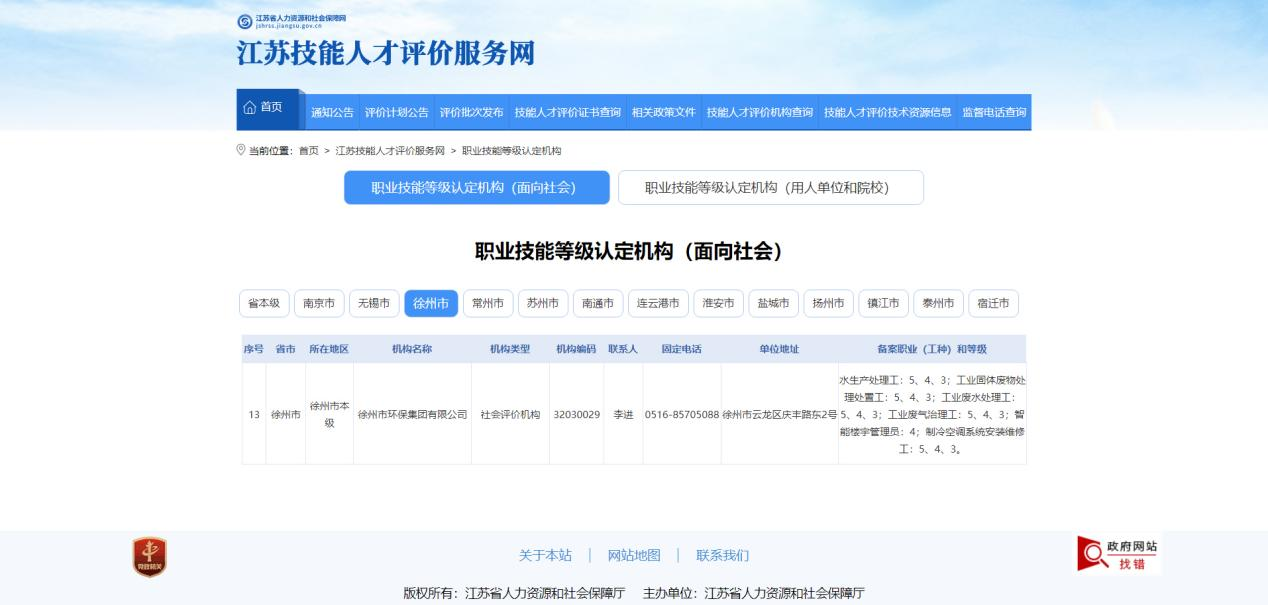The image size is (1268, 605).
Task: Click the 联系我们 footer link
Action: (x=722, y=555)
